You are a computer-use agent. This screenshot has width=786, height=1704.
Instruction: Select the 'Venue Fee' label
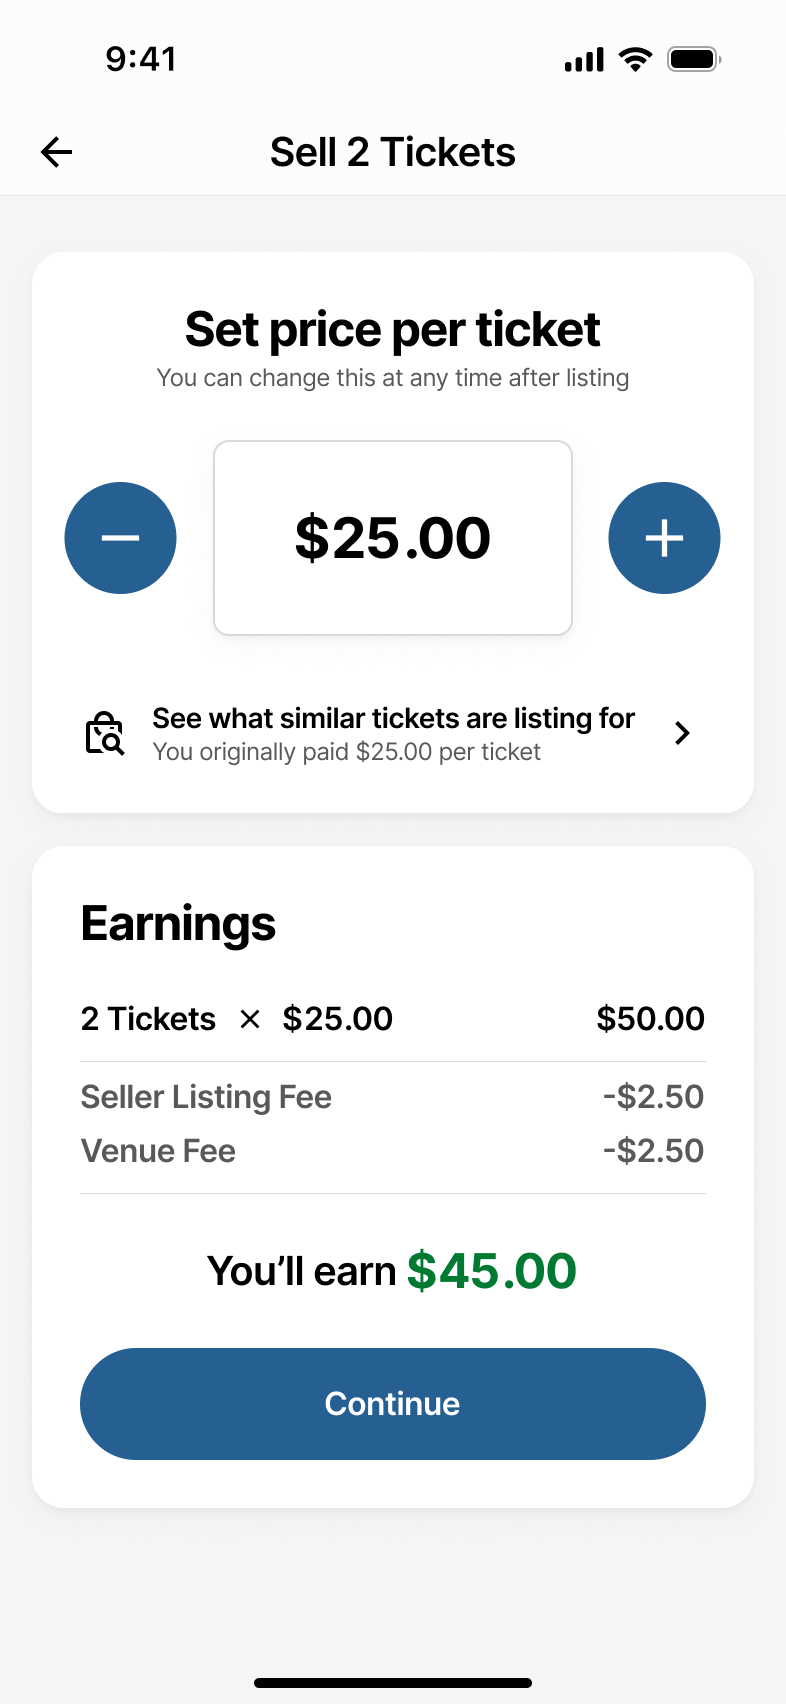(158, 1151)
